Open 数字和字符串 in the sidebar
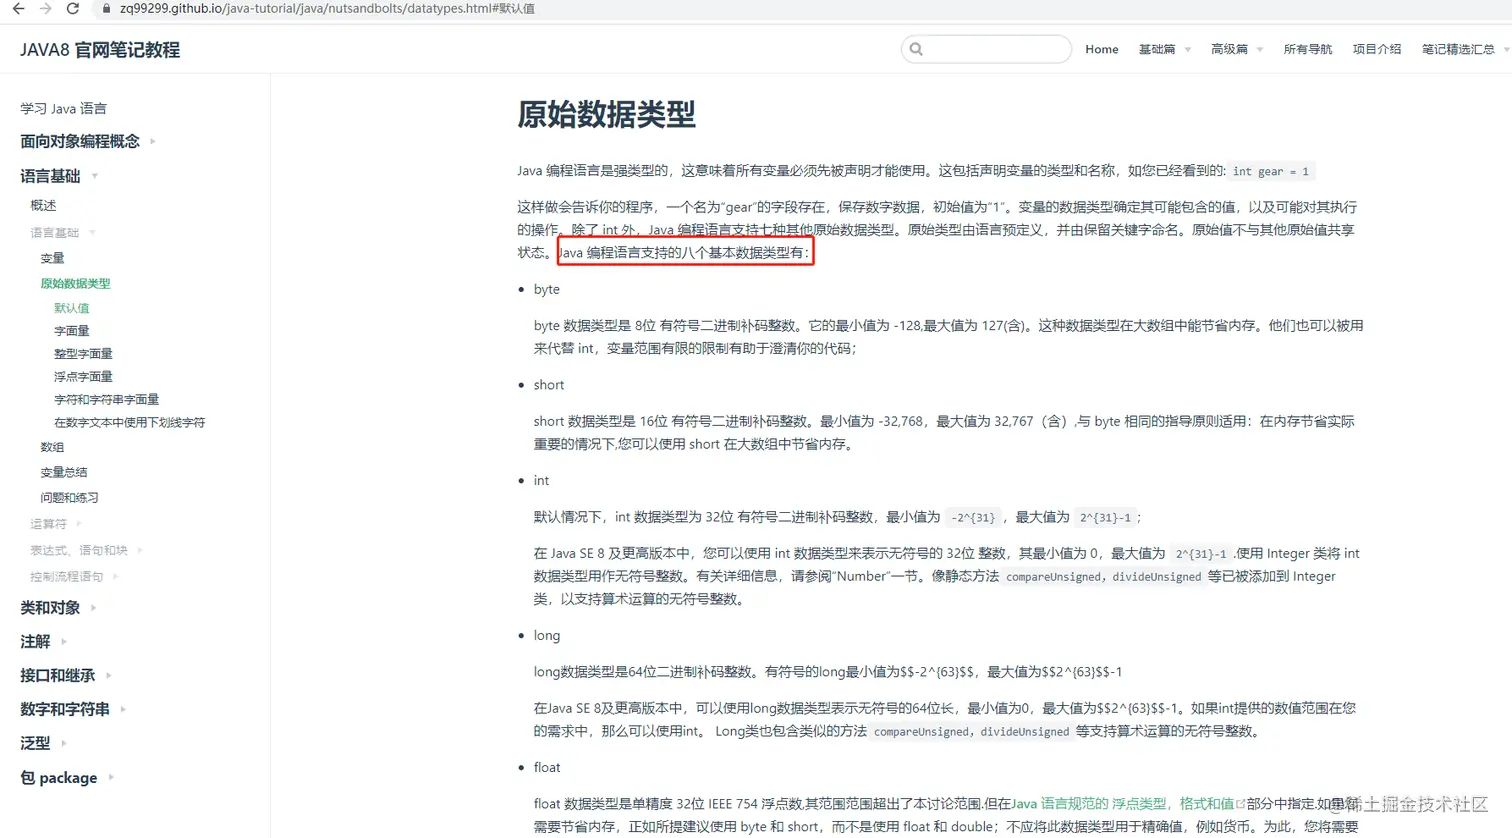Image resolution: width=1512 pixels, height=838 pixels. 65,710
